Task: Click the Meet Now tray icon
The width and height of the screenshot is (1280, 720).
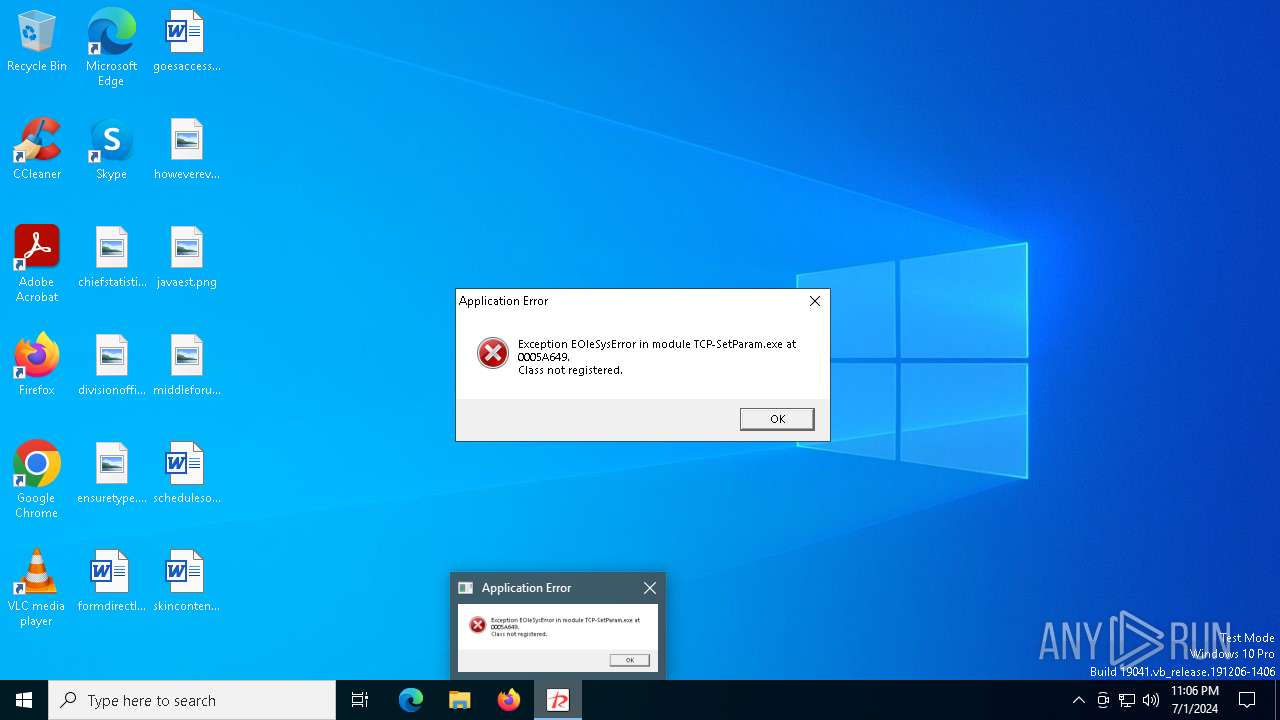Action: (1103, 700)
